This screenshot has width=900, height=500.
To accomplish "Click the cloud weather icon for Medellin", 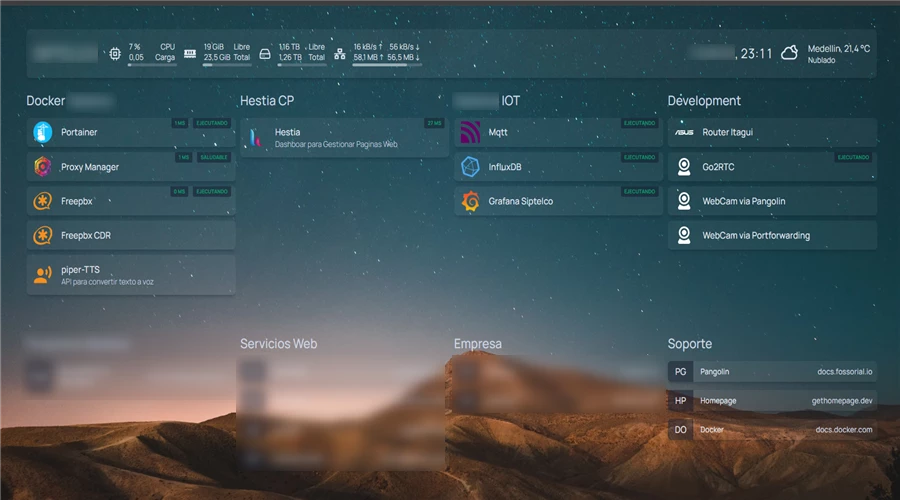I will pyautogui.click(x=789, y=53).
